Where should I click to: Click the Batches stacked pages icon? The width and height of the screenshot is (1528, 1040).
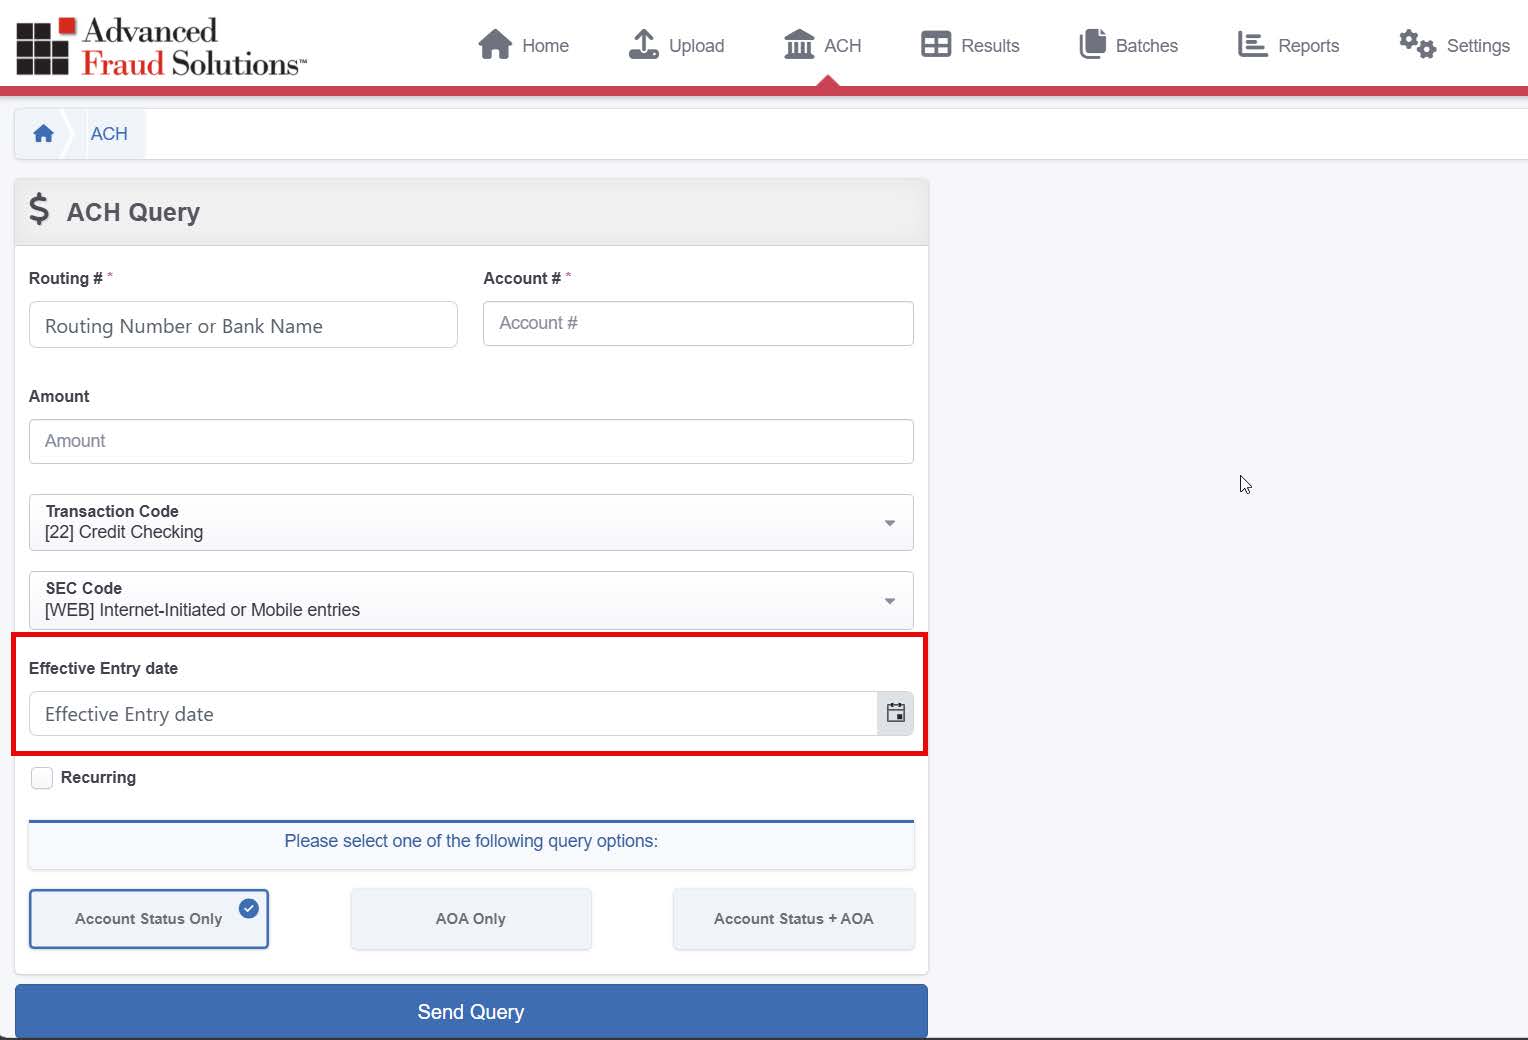[1093, 45]
